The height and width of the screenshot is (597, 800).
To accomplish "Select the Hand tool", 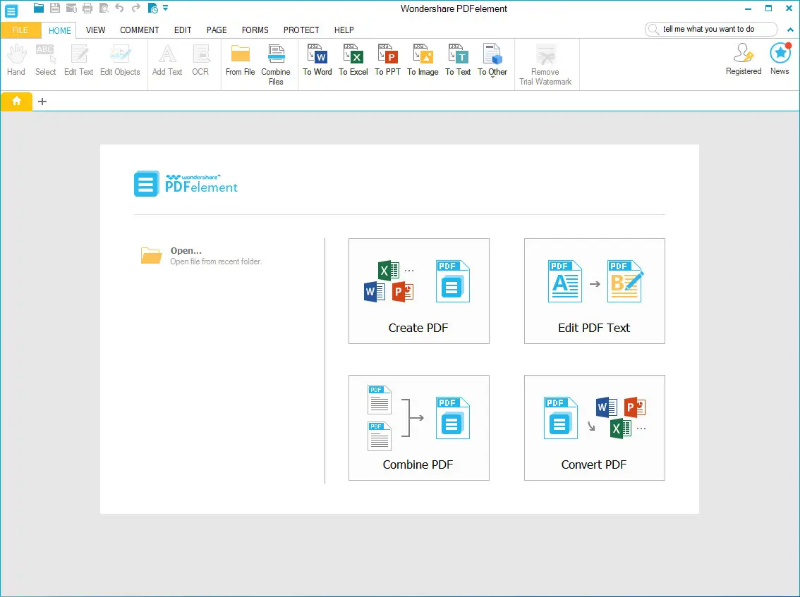I will click(16, 62).
